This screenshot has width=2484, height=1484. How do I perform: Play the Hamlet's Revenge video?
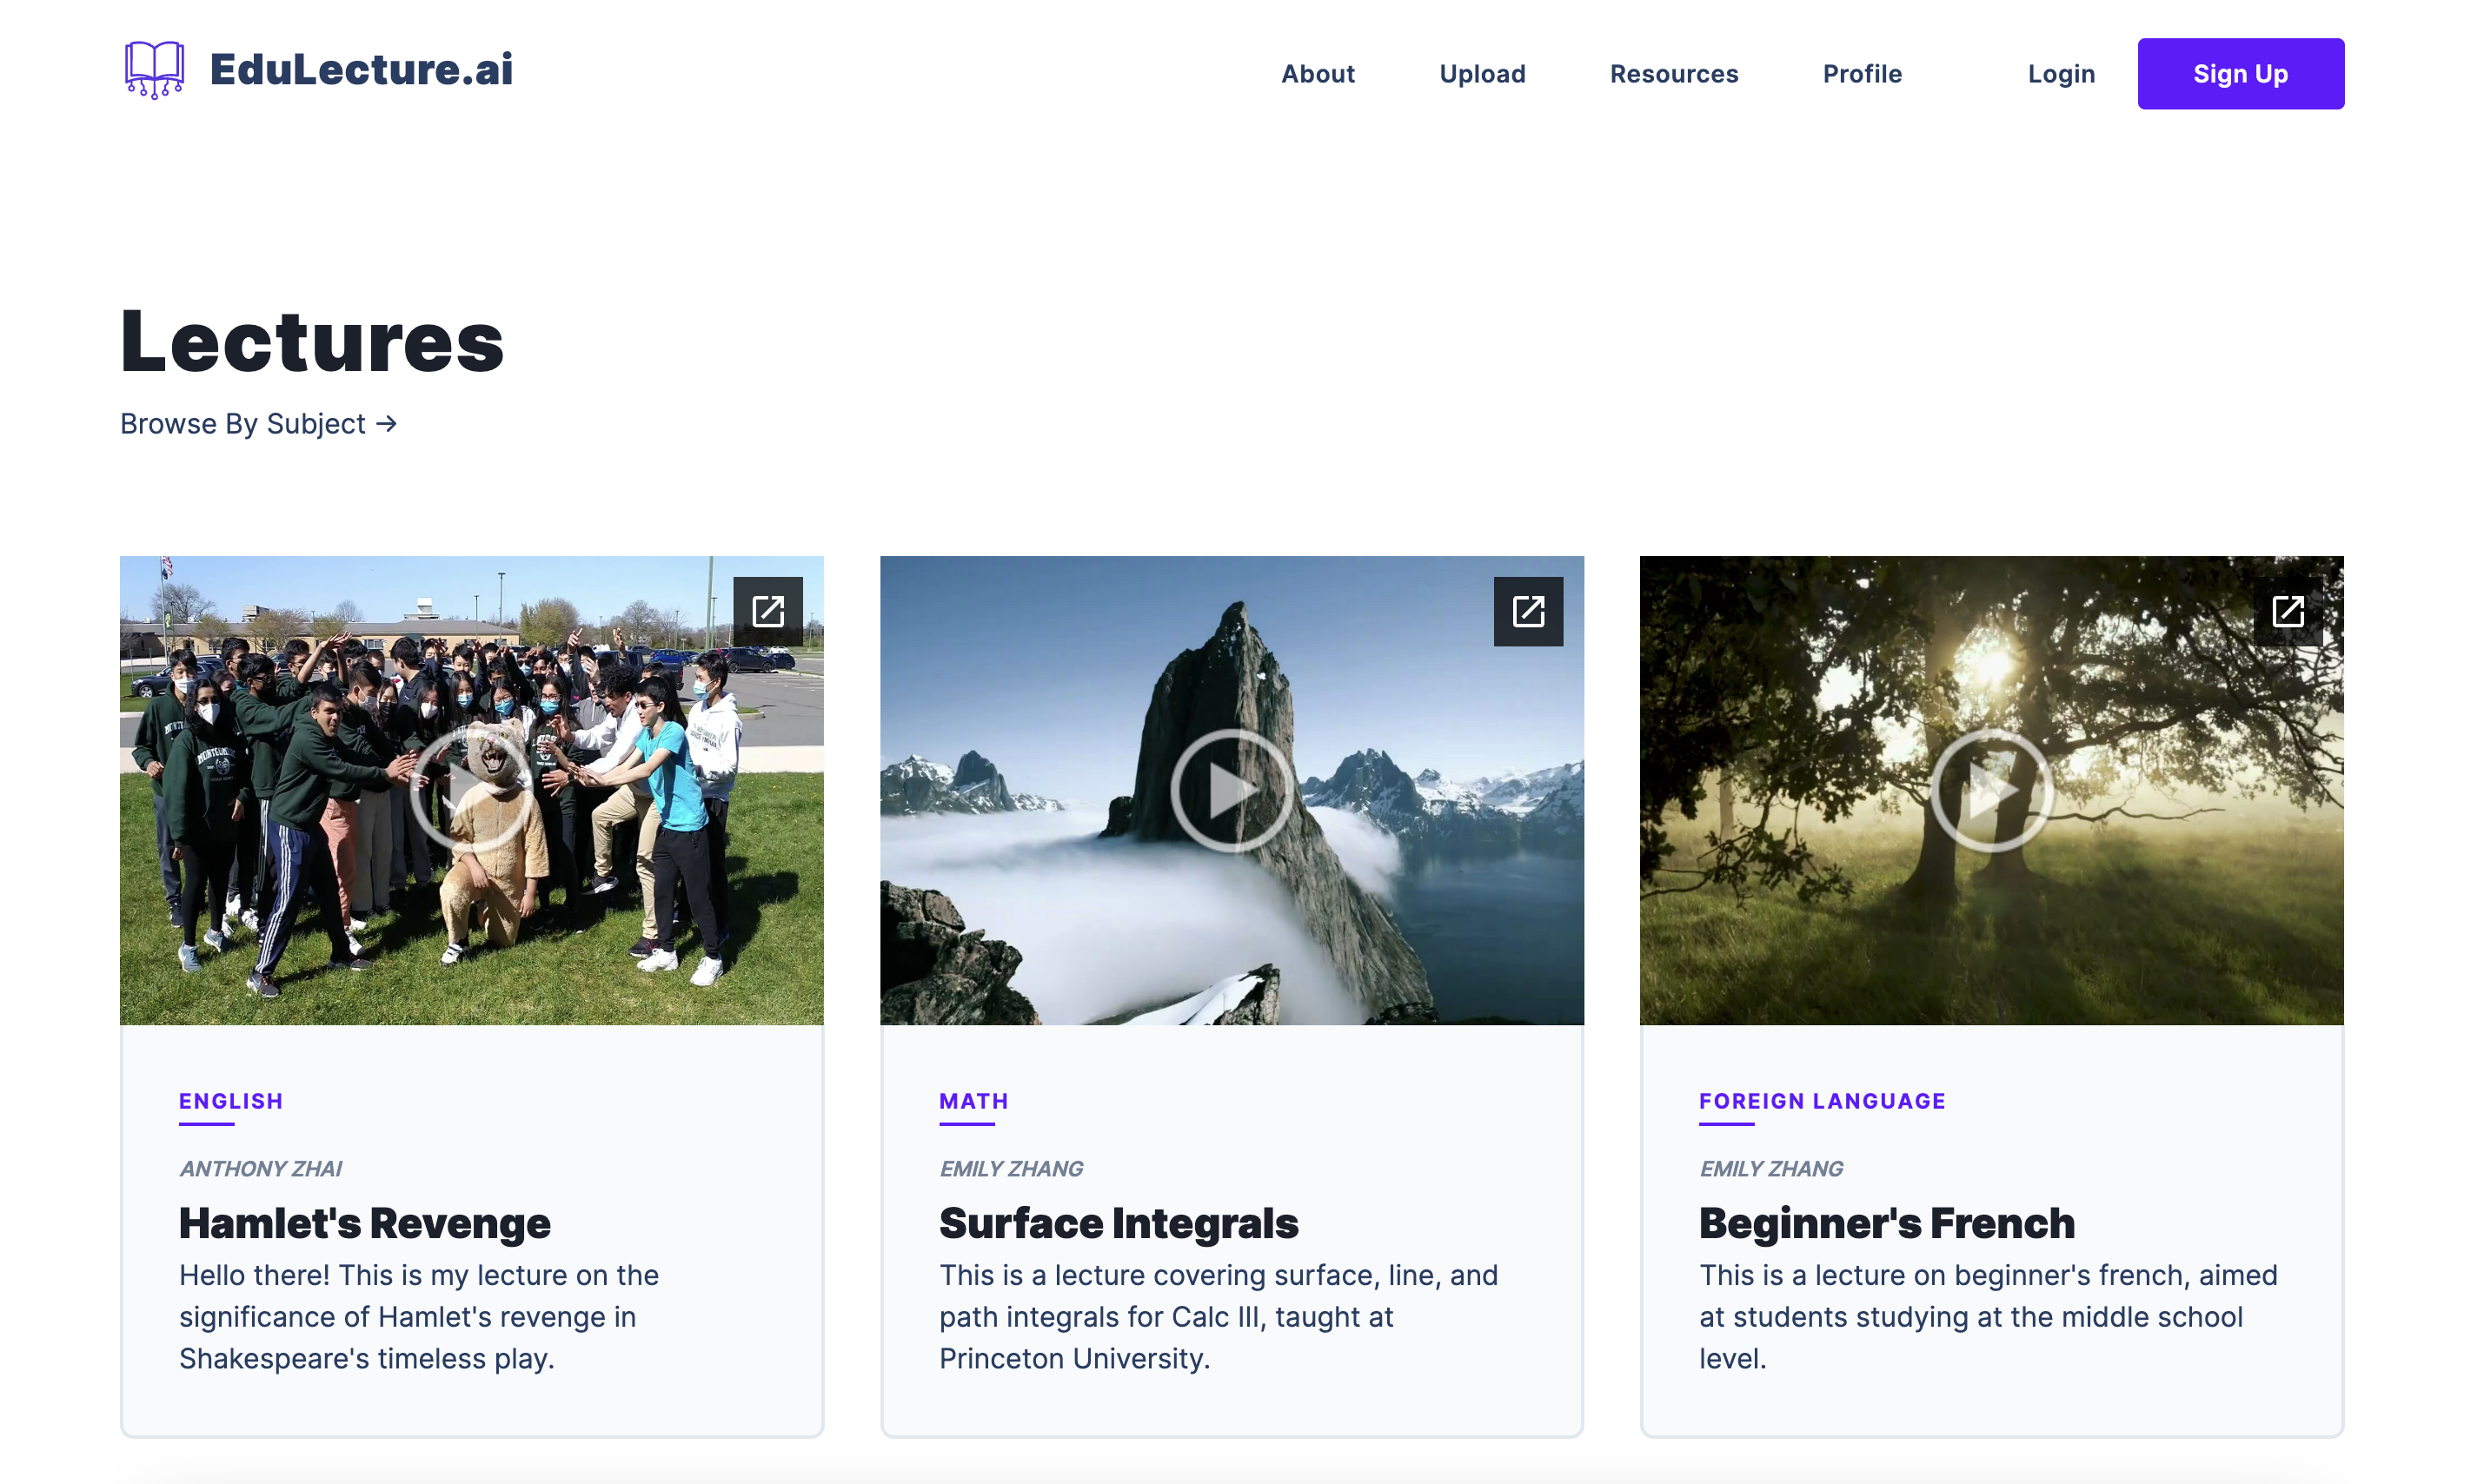point(471,791)
